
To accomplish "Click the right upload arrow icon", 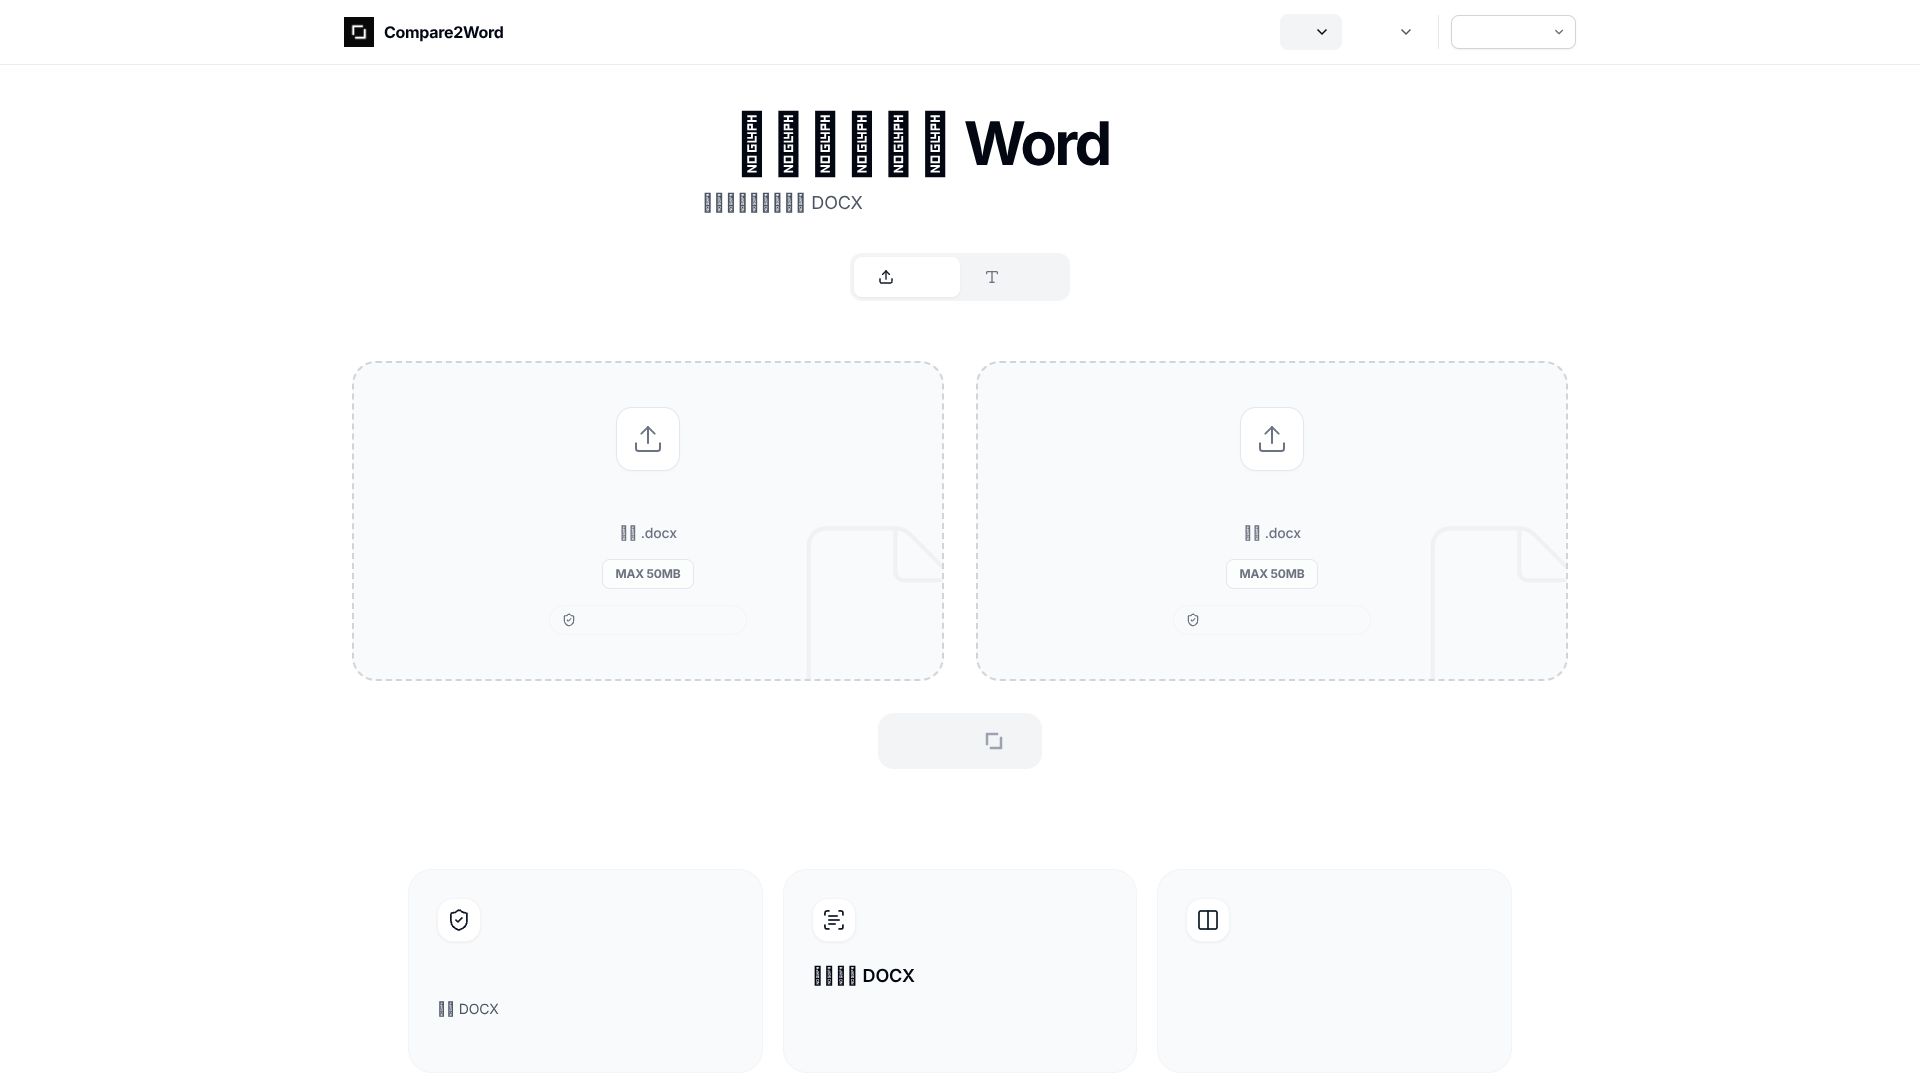I will pyautogui.click(x=1272, y=439).
